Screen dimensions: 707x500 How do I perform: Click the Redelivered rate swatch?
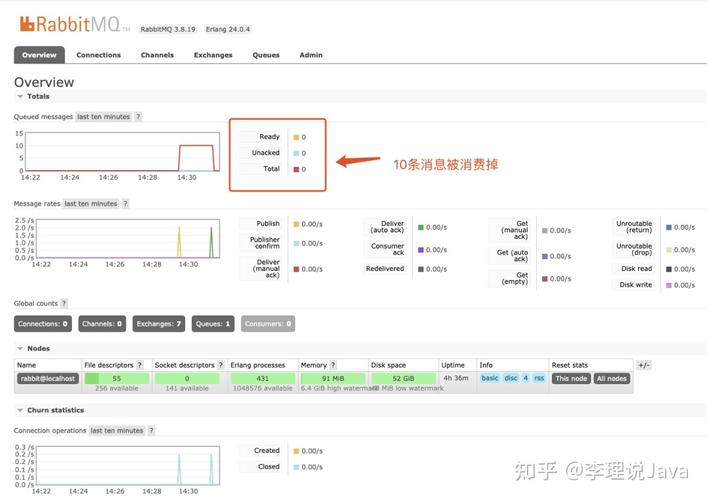(421, 269)
